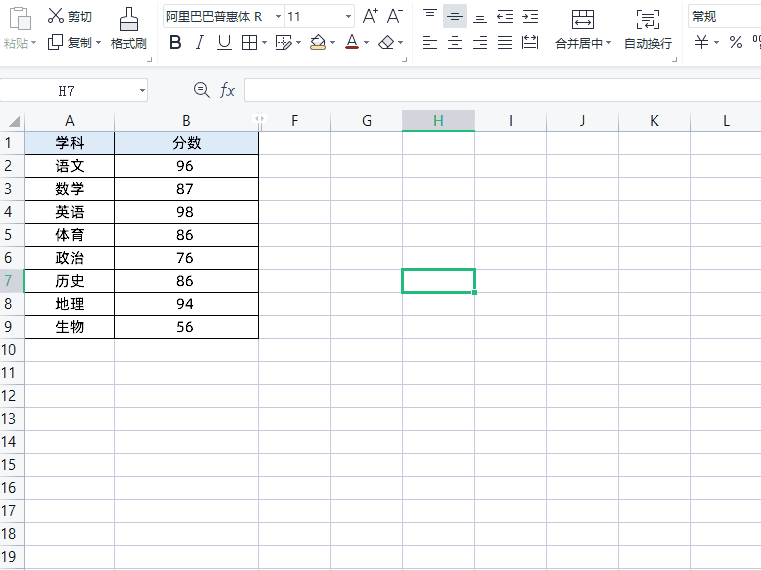Select column H header

coord(438,121)
